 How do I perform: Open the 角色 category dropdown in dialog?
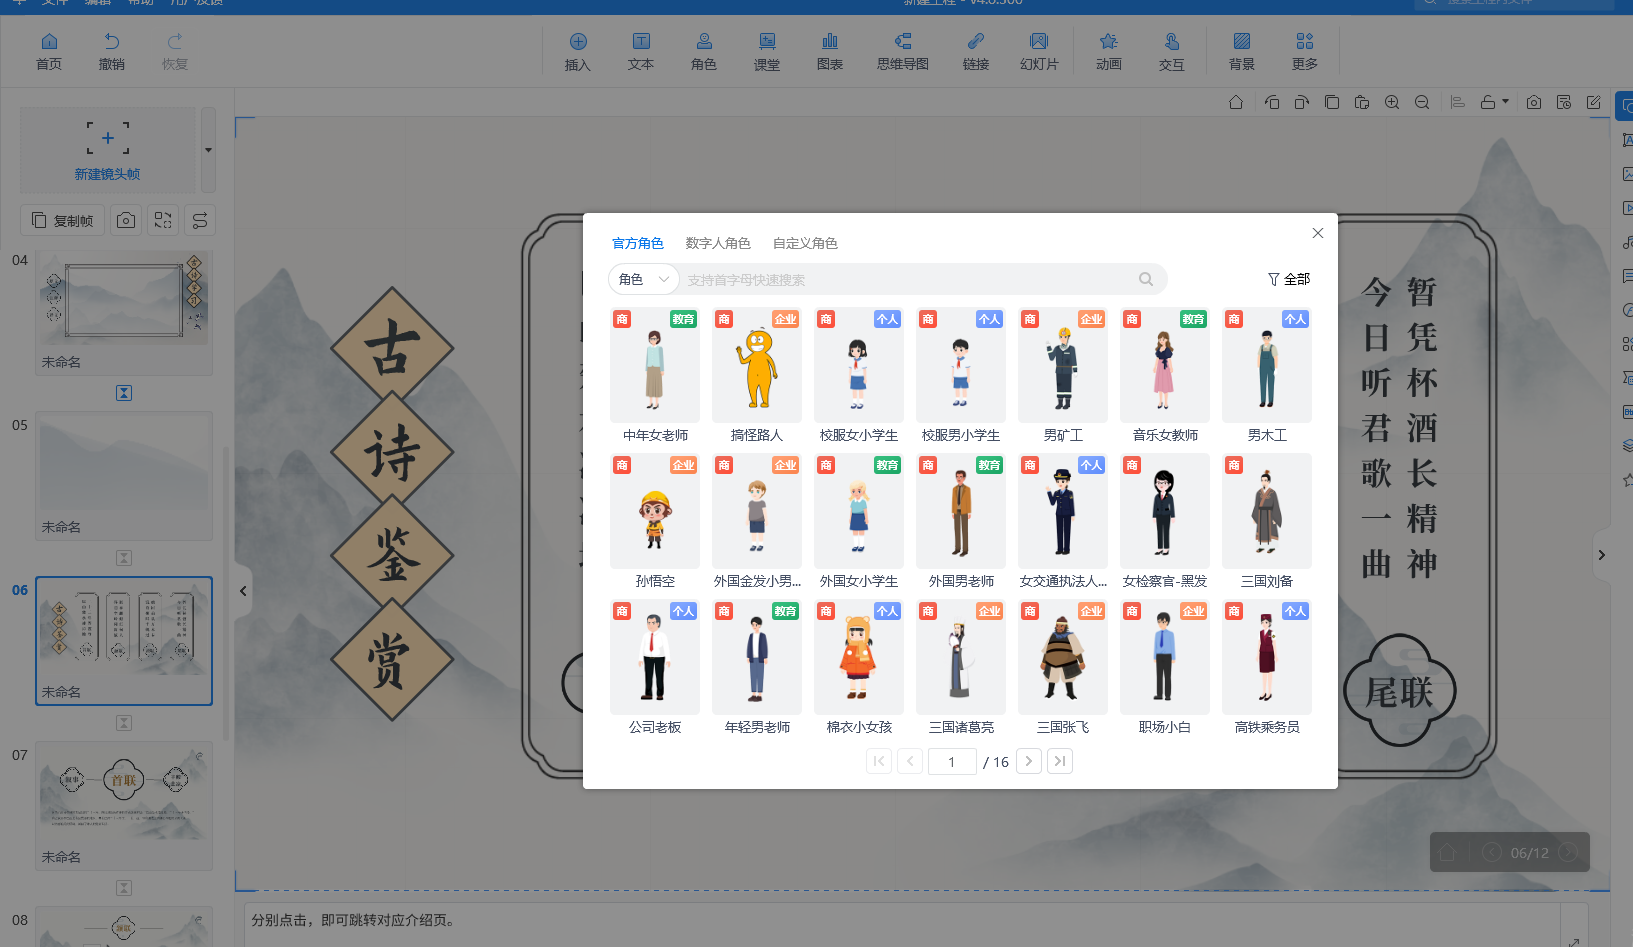point(644,279)
